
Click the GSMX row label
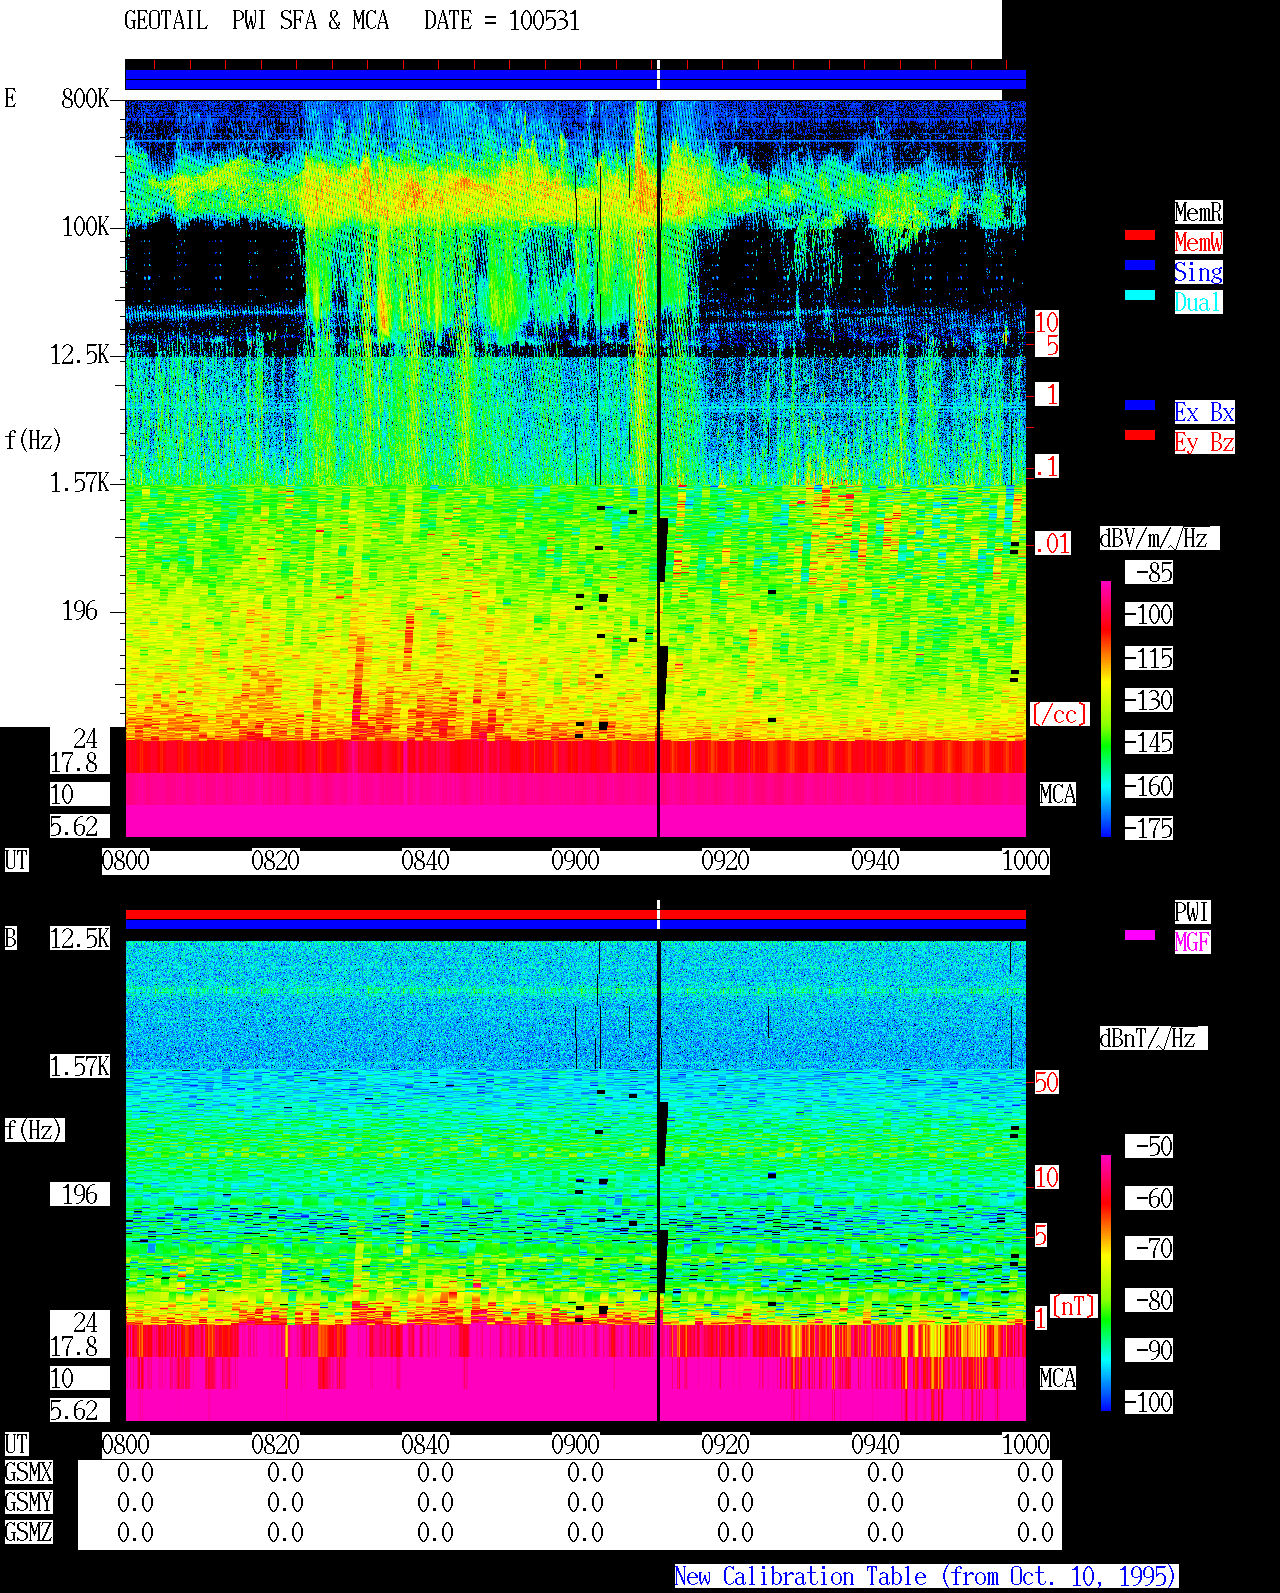28,1473
